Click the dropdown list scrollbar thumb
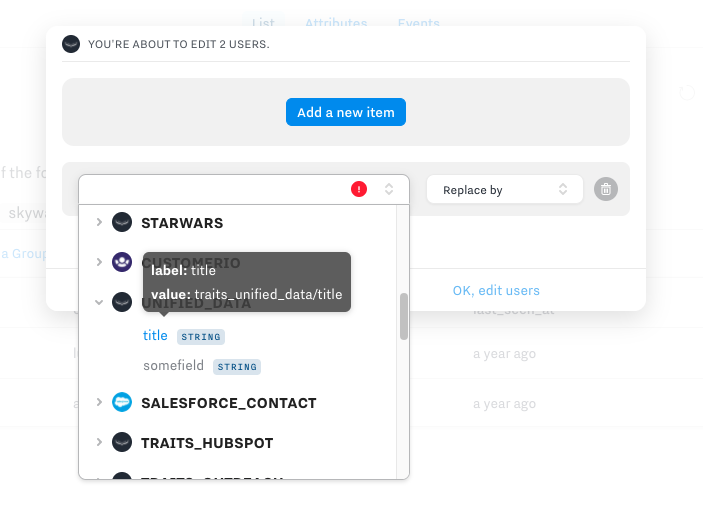 pyautogui.click(x=404, y=317)
